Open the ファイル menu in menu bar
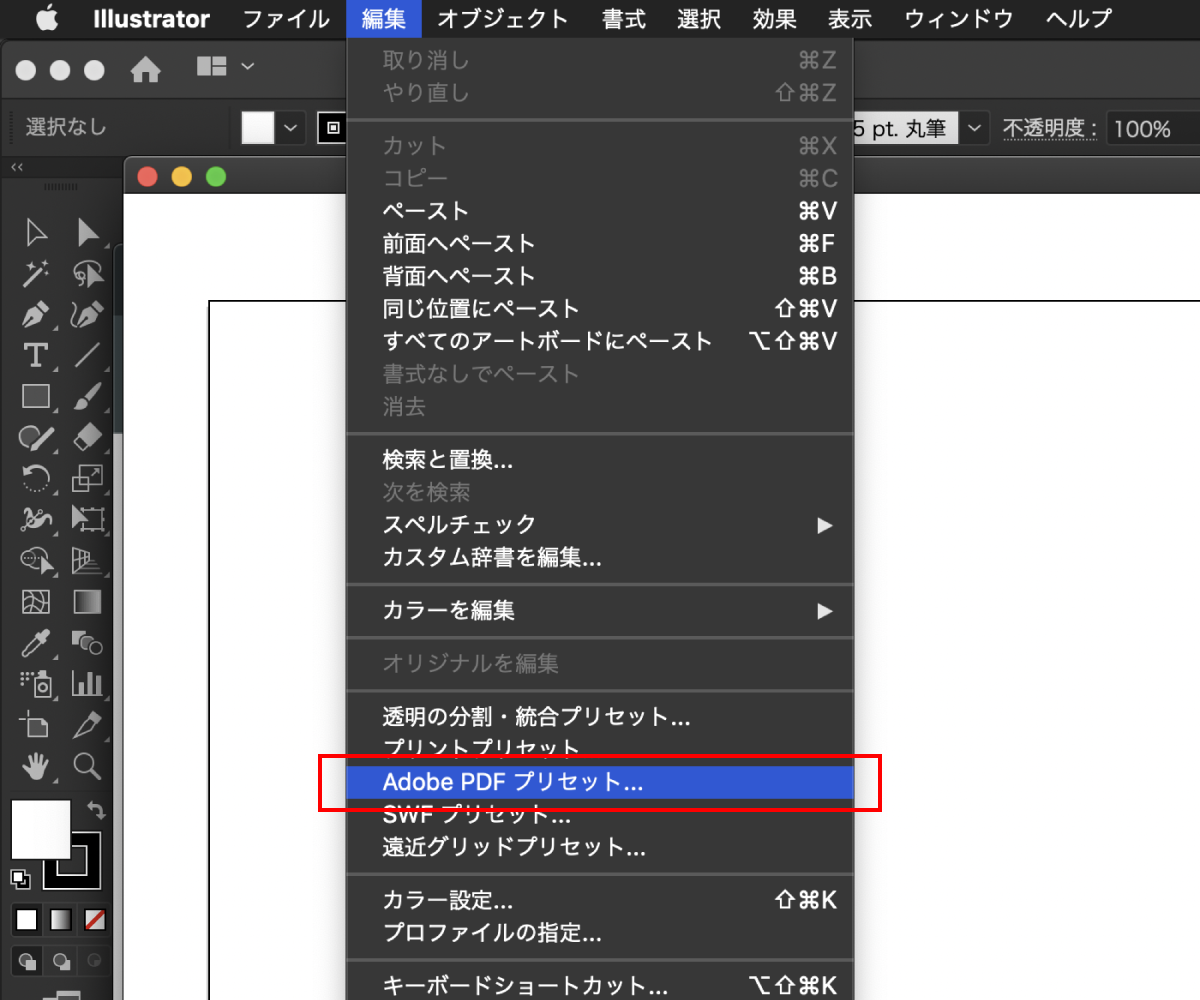1200x1000 pixels. click(287, 18)
